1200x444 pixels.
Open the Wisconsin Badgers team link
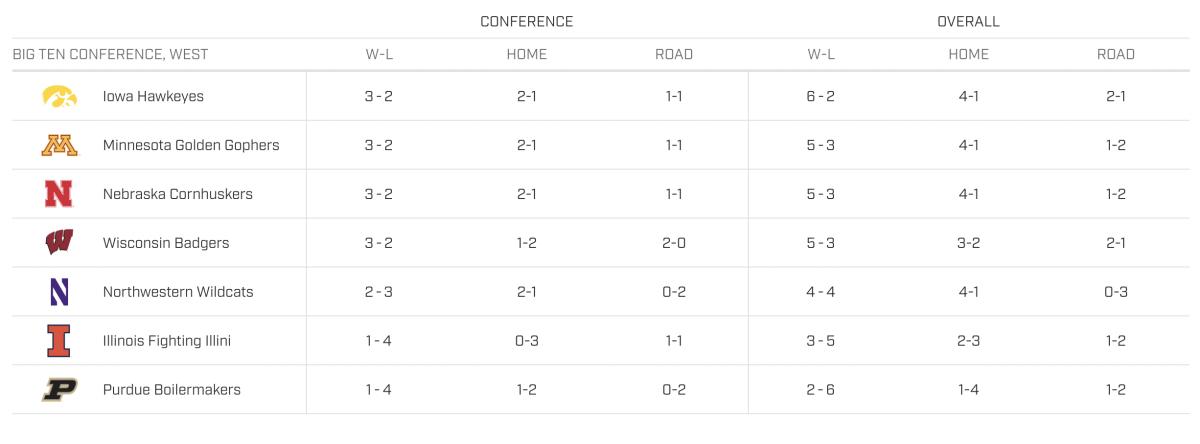pos(166,243)
